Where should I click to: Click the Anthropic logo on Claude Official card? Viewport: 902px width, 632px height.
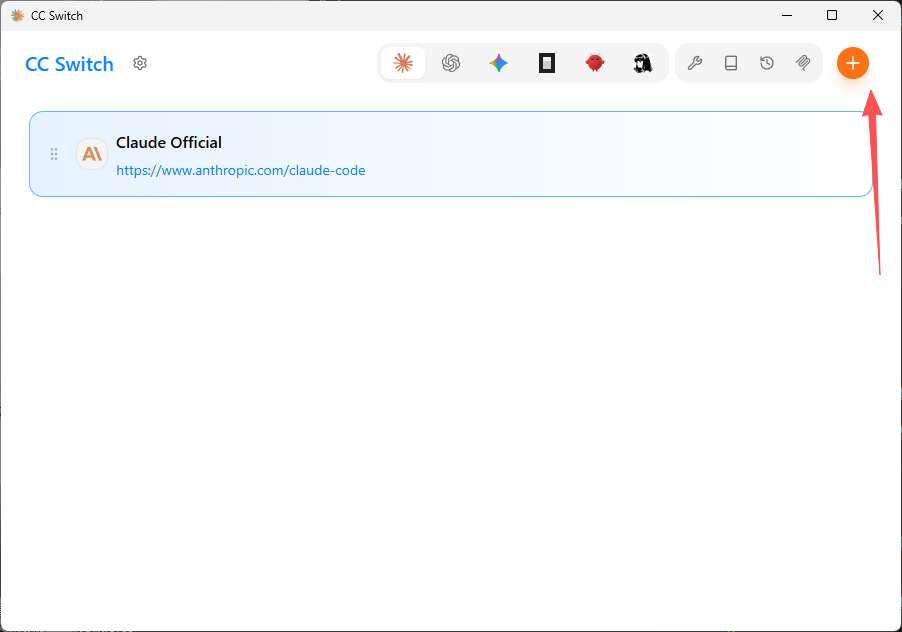pyautogui.click(x=92, y=154)
